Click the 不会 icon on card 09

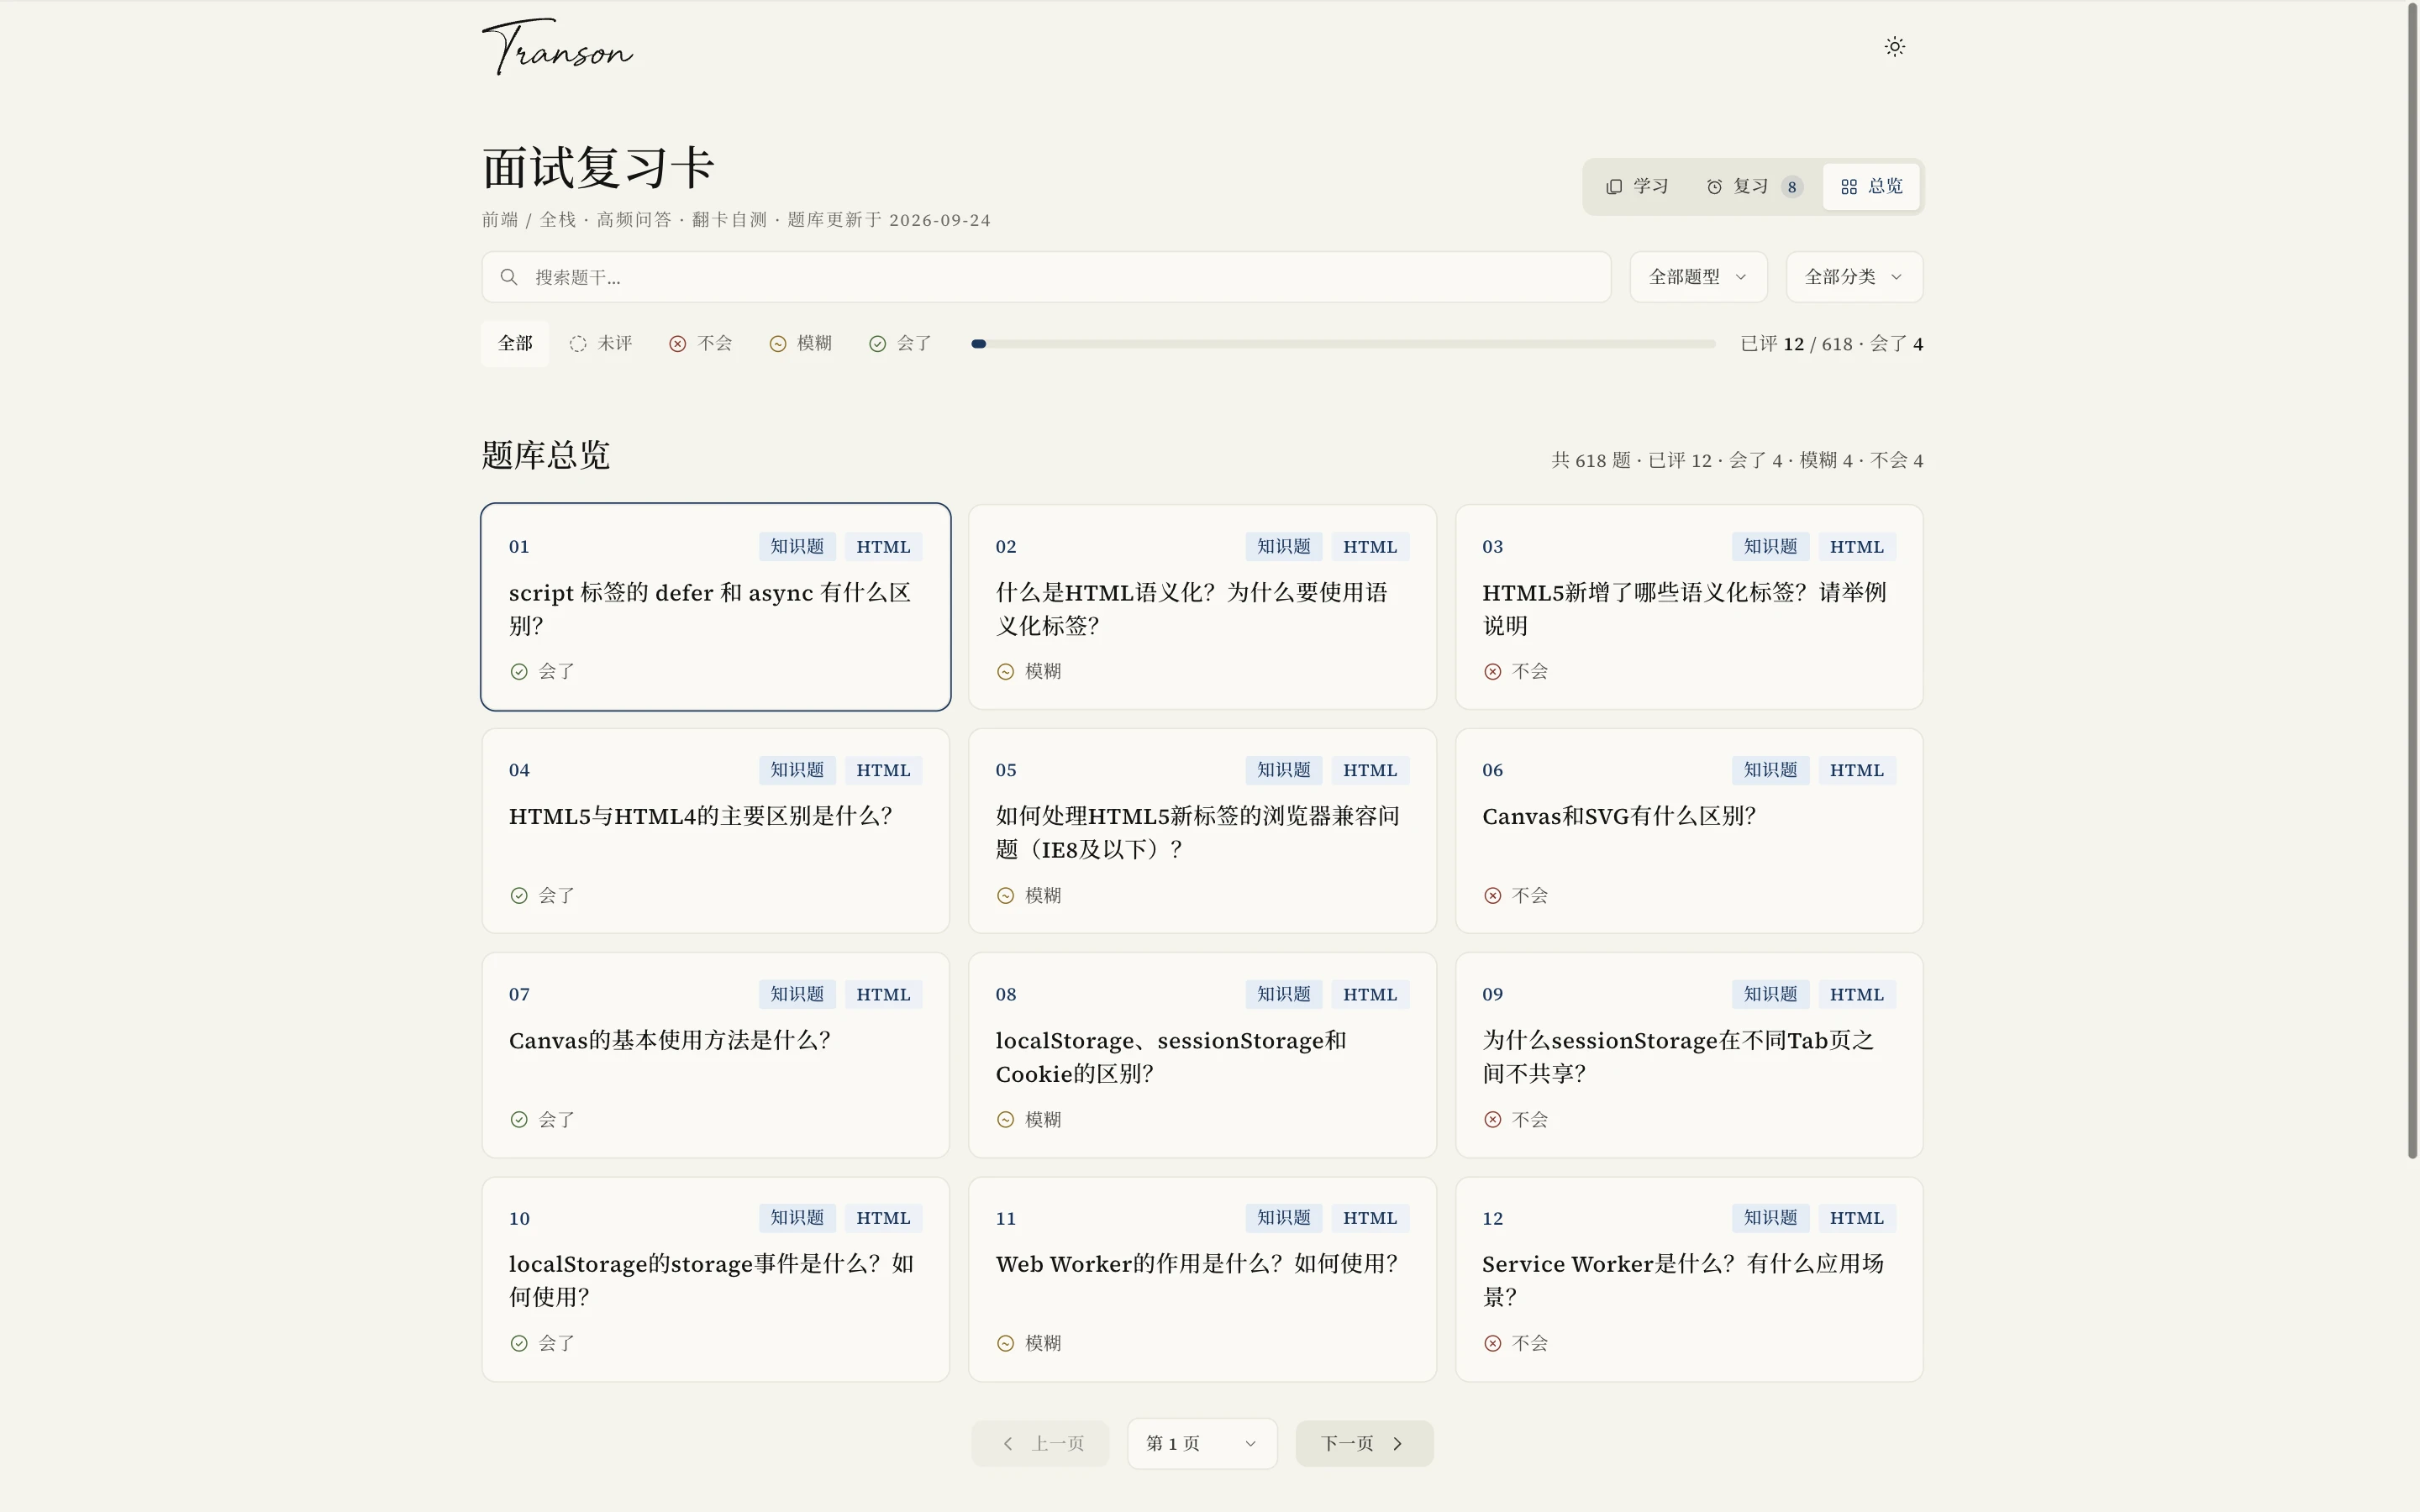pyautogui.click(x=1492, y=1120)
